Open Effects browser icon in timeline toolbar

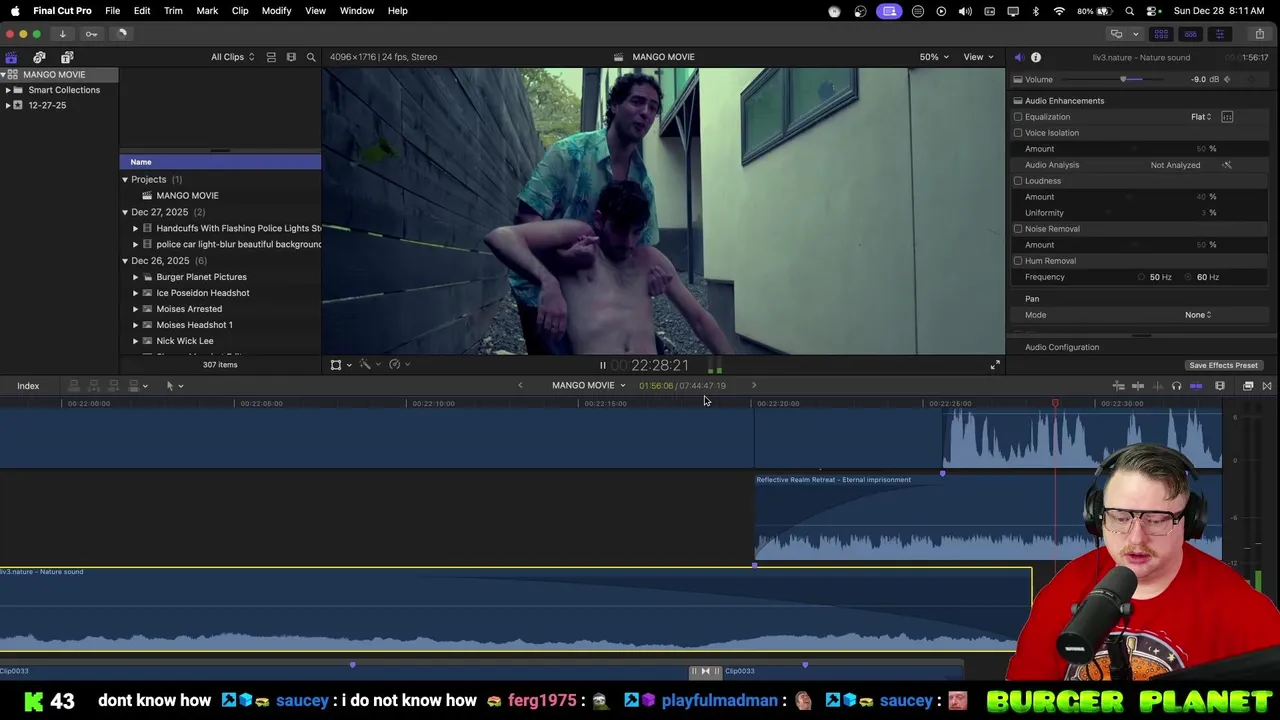point(1248,386)
